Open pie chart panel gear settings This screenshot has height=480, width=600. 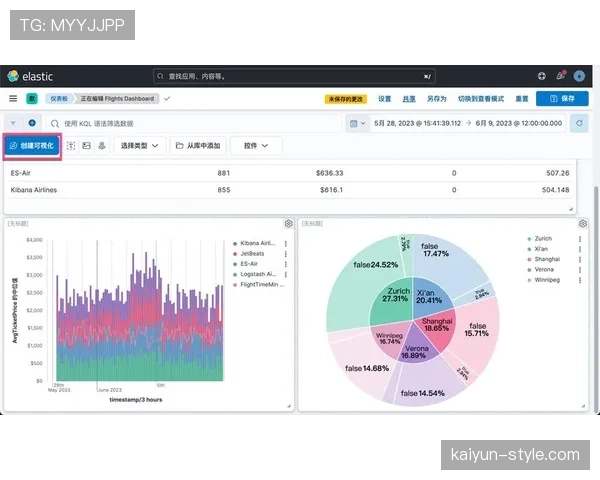click(x=582, y=224)
